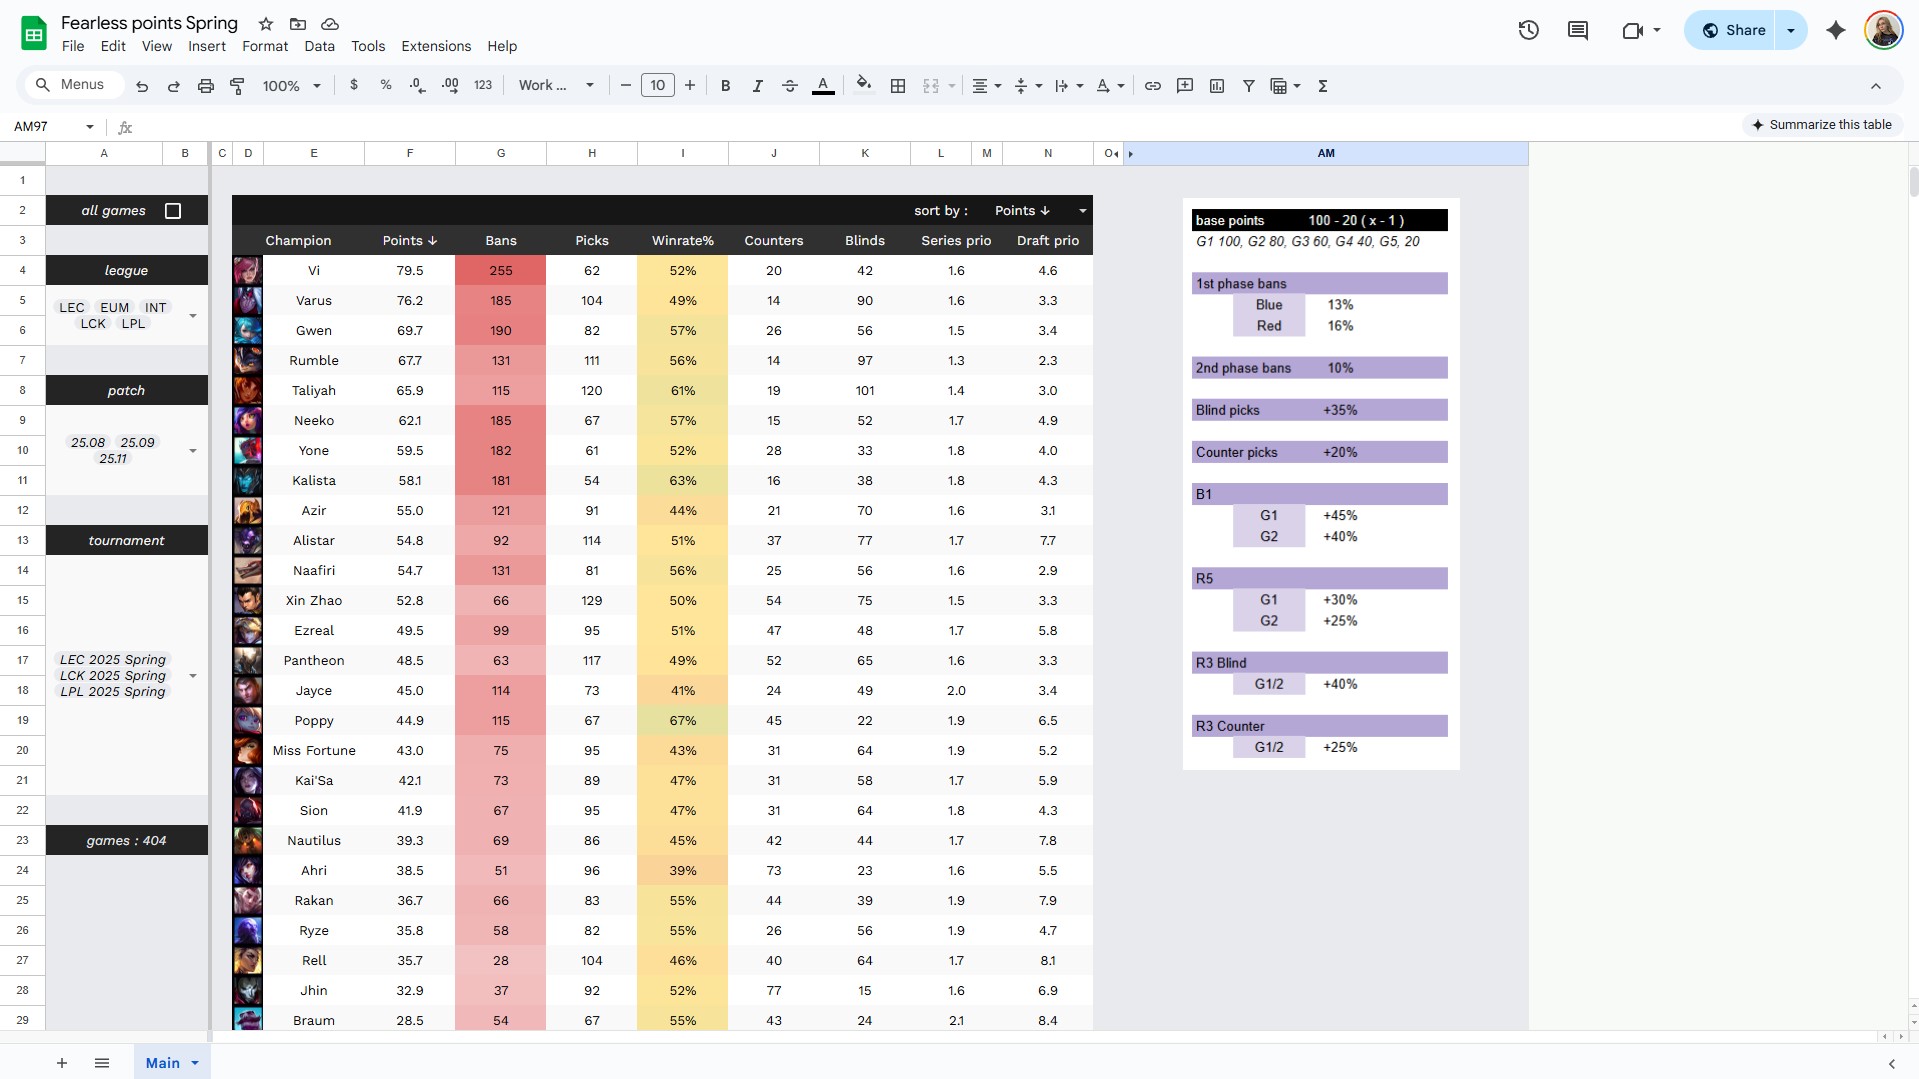Open the sort by Points dropdown
Viewport: 1919px width, 1079px height.
pyautogui.click(x=1082, y=211)
